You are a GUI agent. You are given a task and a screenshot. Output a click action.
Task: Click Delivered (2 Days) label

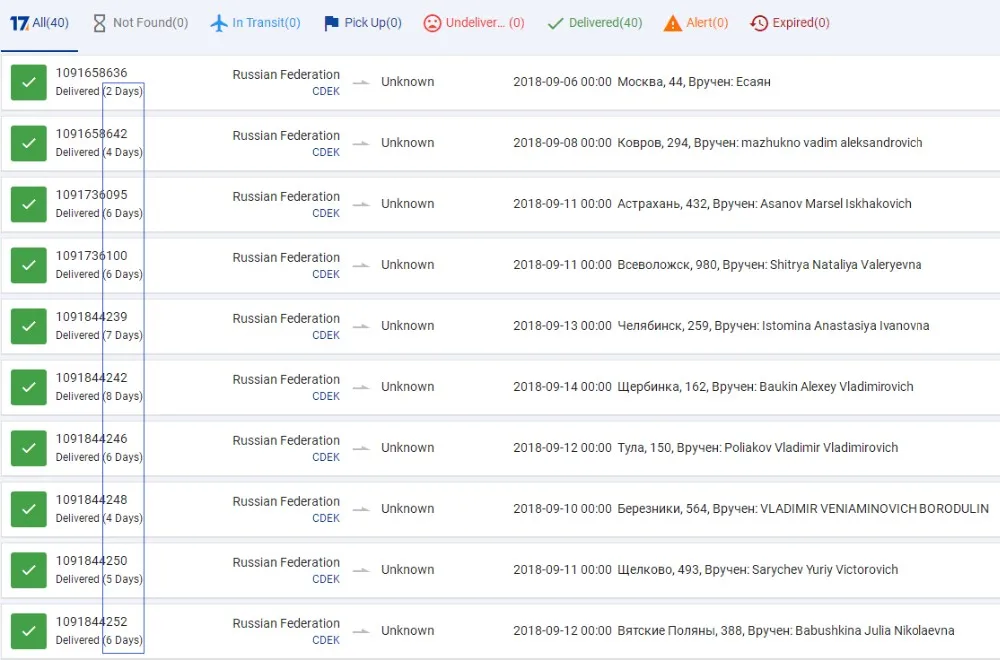[x=99, y=91]
